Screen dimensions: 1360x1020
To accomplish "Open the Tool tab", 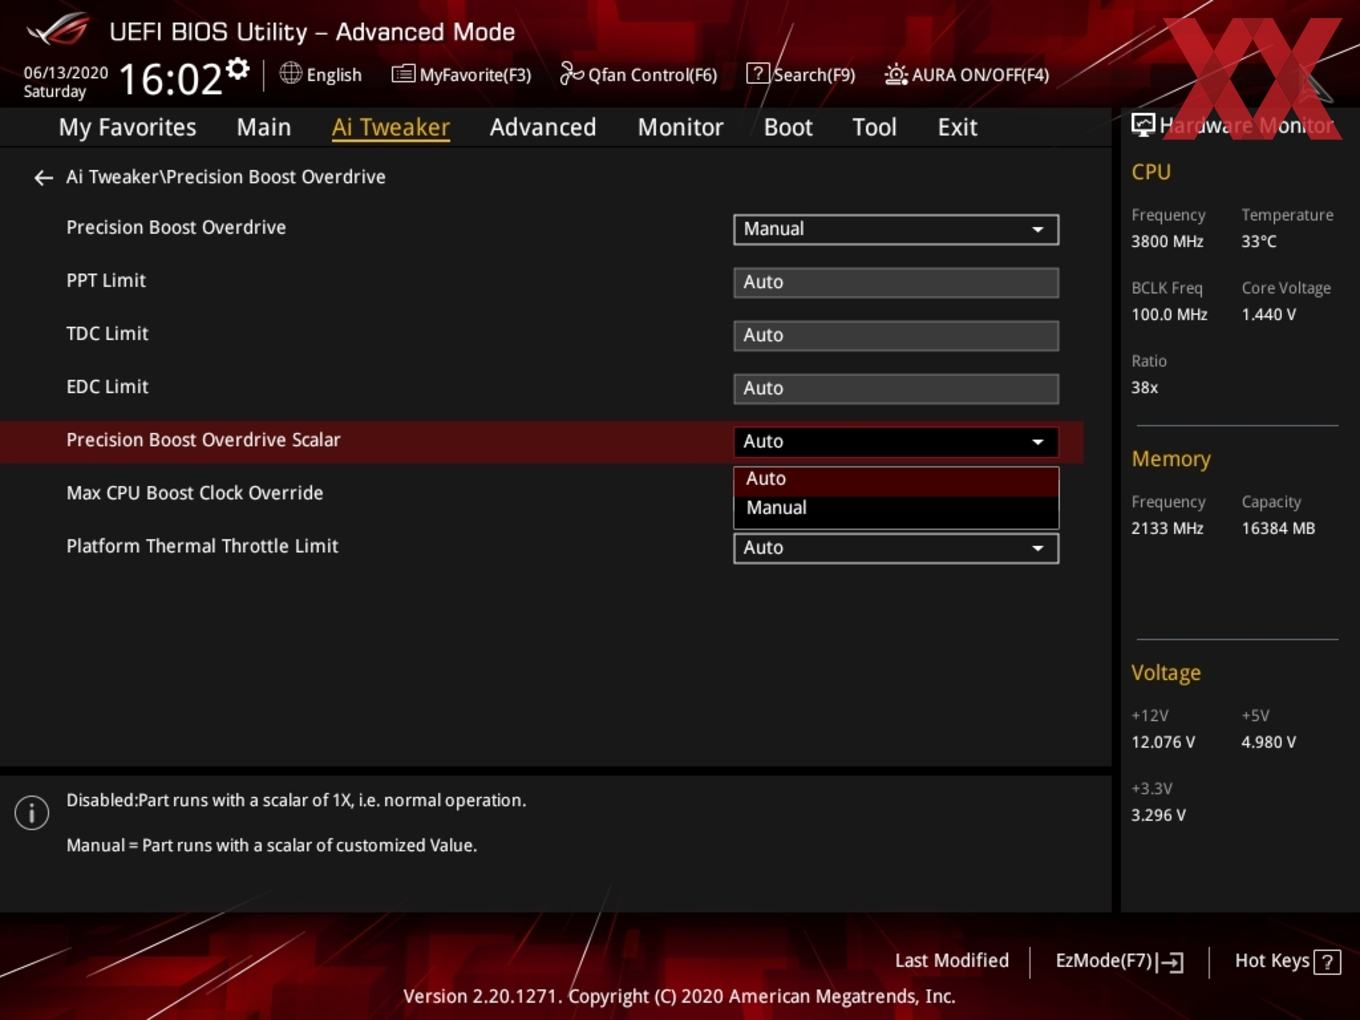I will 874,127.
